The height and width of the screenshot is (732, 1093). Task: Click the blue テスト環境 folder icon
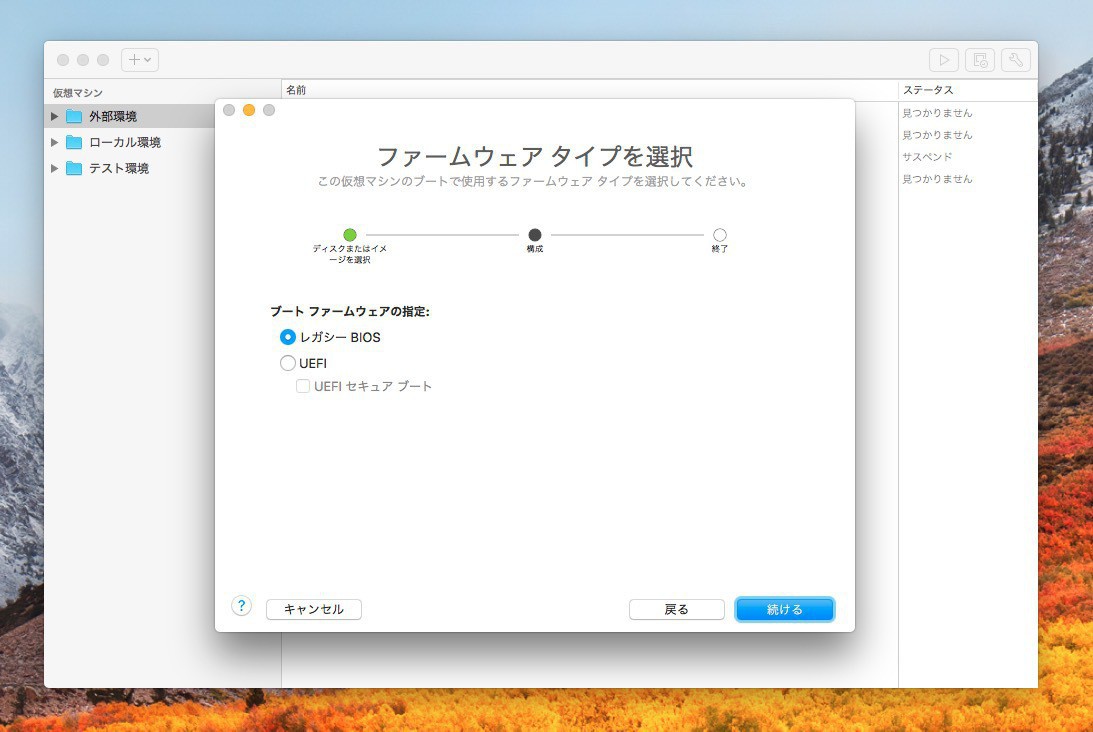coord(74,168)
